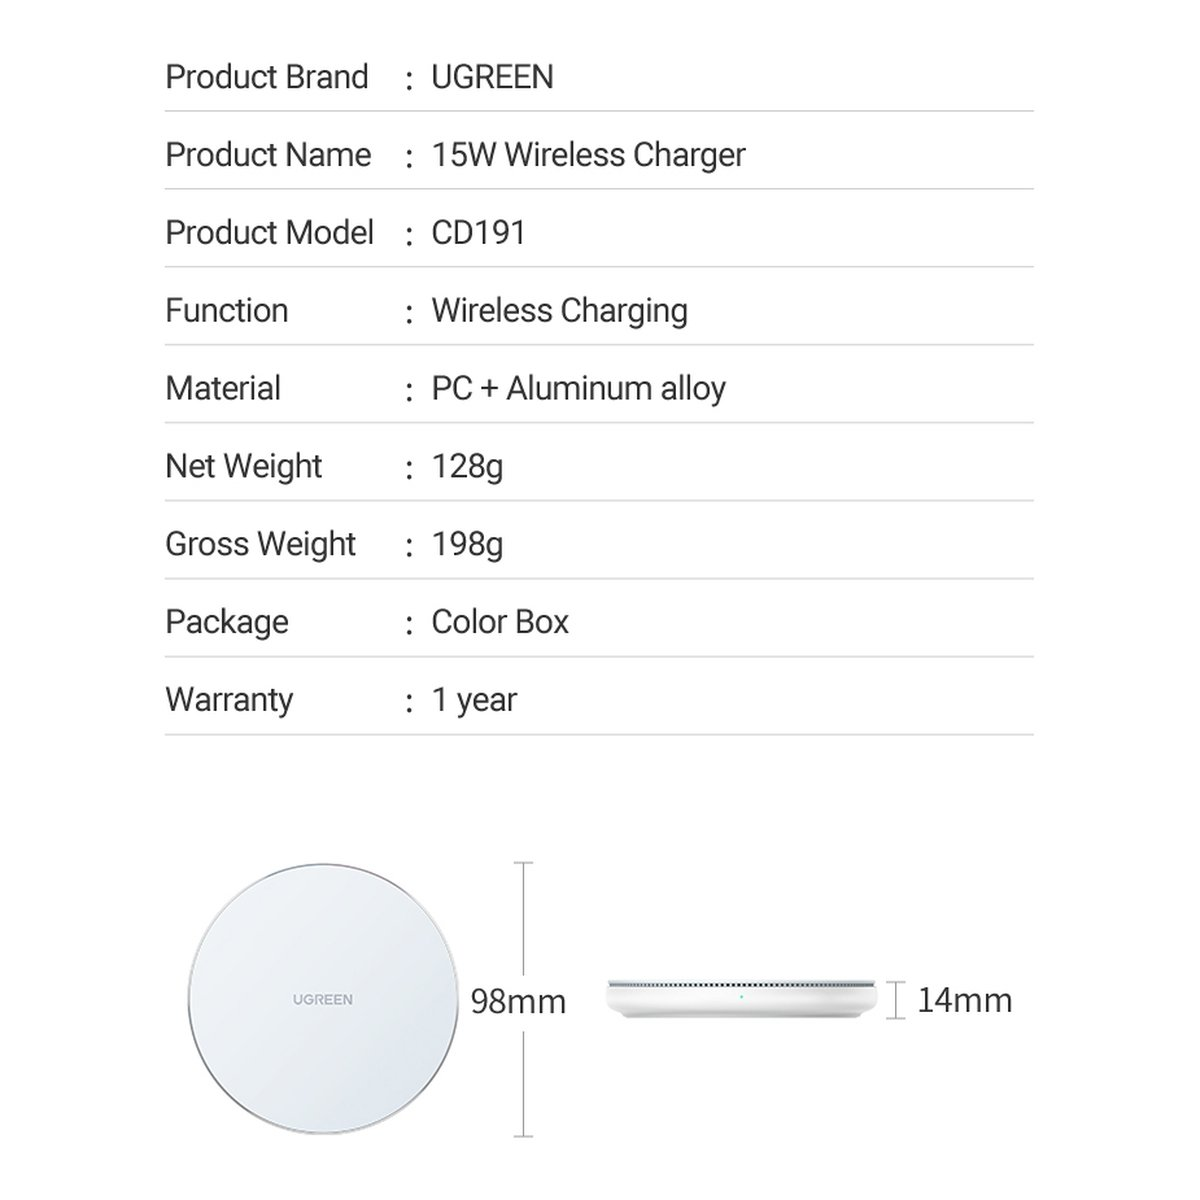The image size is (1200, 1200).
Task: Select the 128g net weight value
Action: (x=467, y=467)
